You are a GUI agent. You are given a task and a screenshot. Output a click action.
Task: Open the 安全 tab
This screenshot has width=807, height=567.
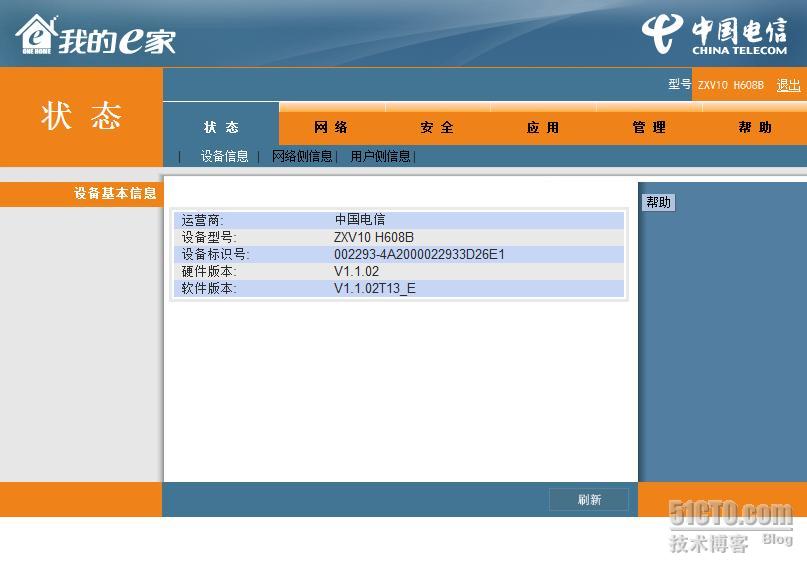coord(437,127)
